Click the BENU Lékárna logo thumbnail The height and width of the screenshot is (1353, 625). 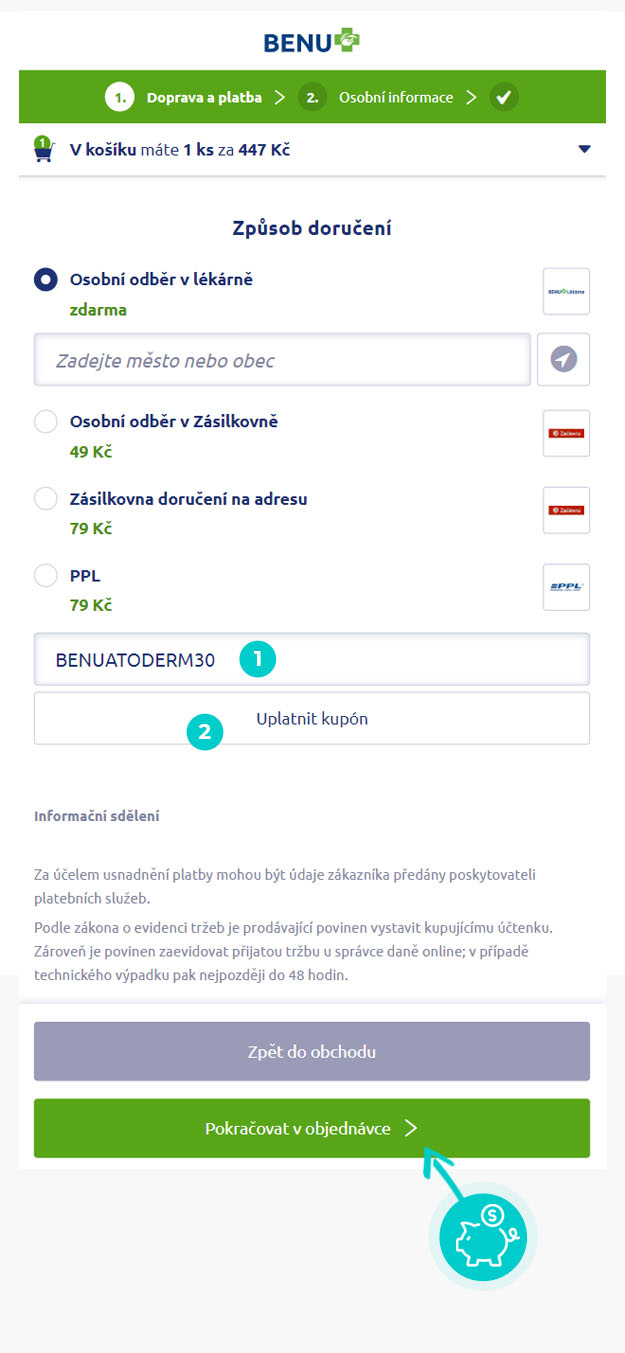click(x=566, y=292)
